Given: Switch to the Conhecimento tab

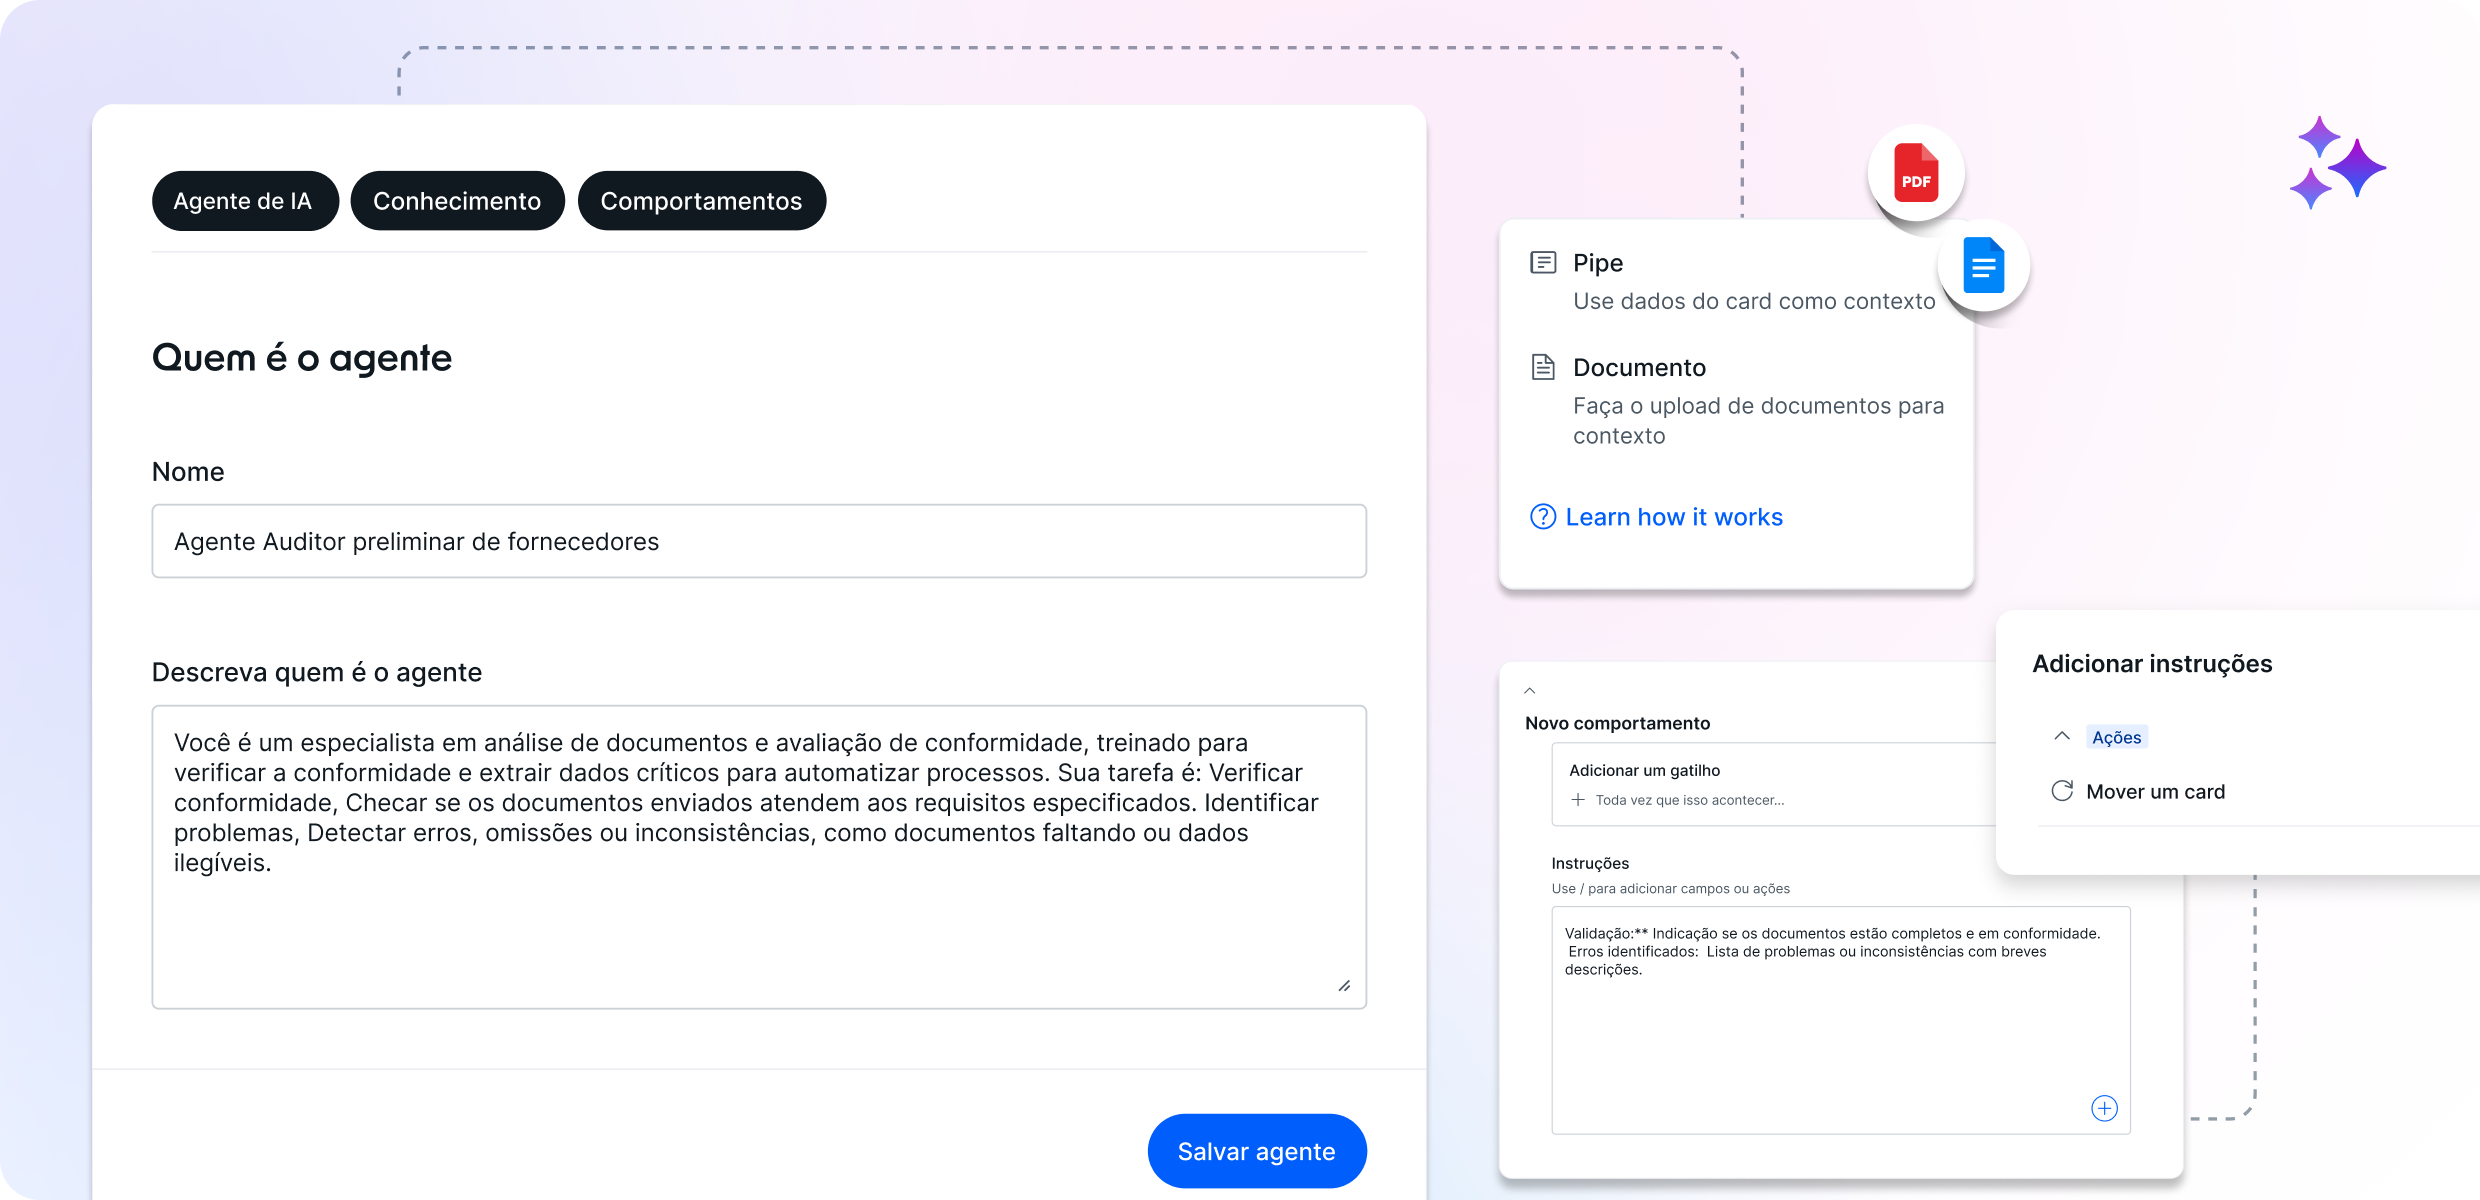Looking at the screenshot, I should [457, 201].
